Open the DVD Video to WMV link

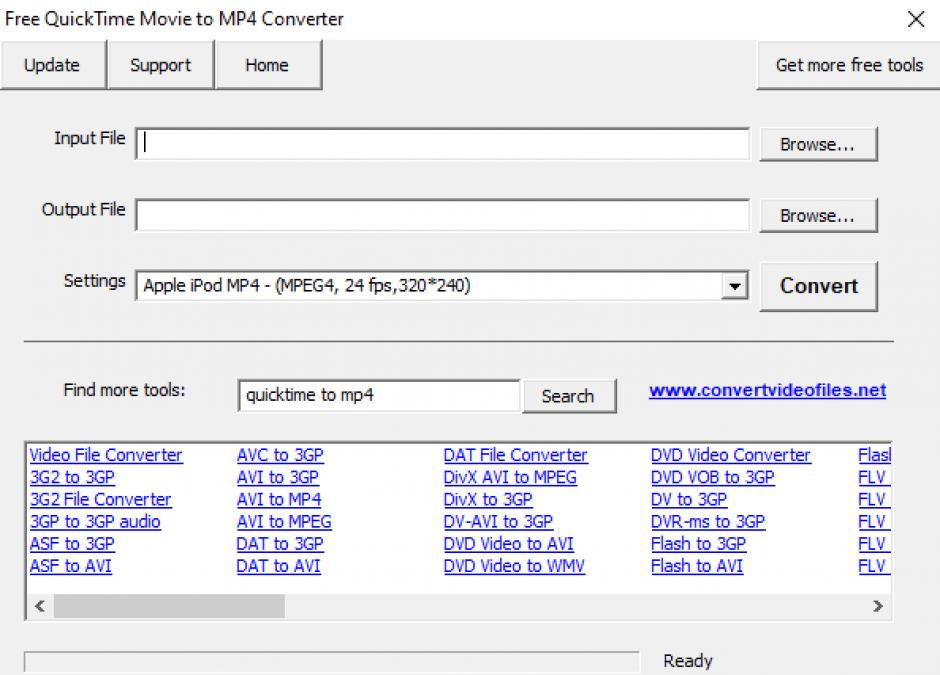tap(514, 566)
